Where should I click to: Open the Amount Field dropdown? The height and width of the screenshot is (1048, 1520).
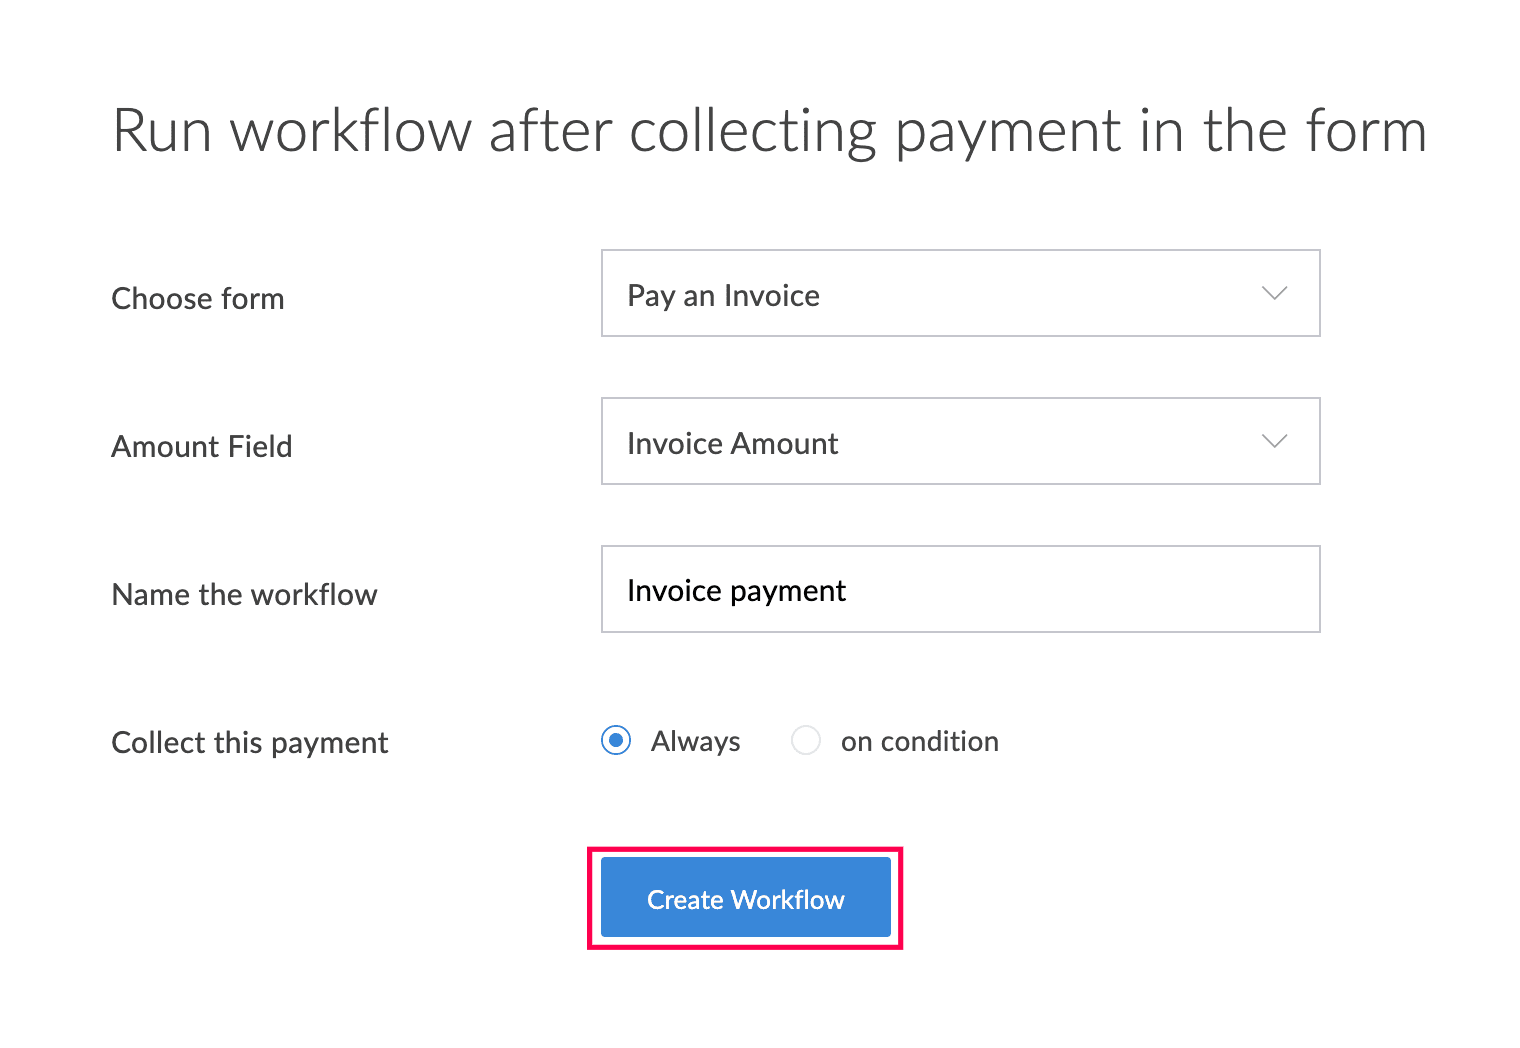tap(960, 441)
